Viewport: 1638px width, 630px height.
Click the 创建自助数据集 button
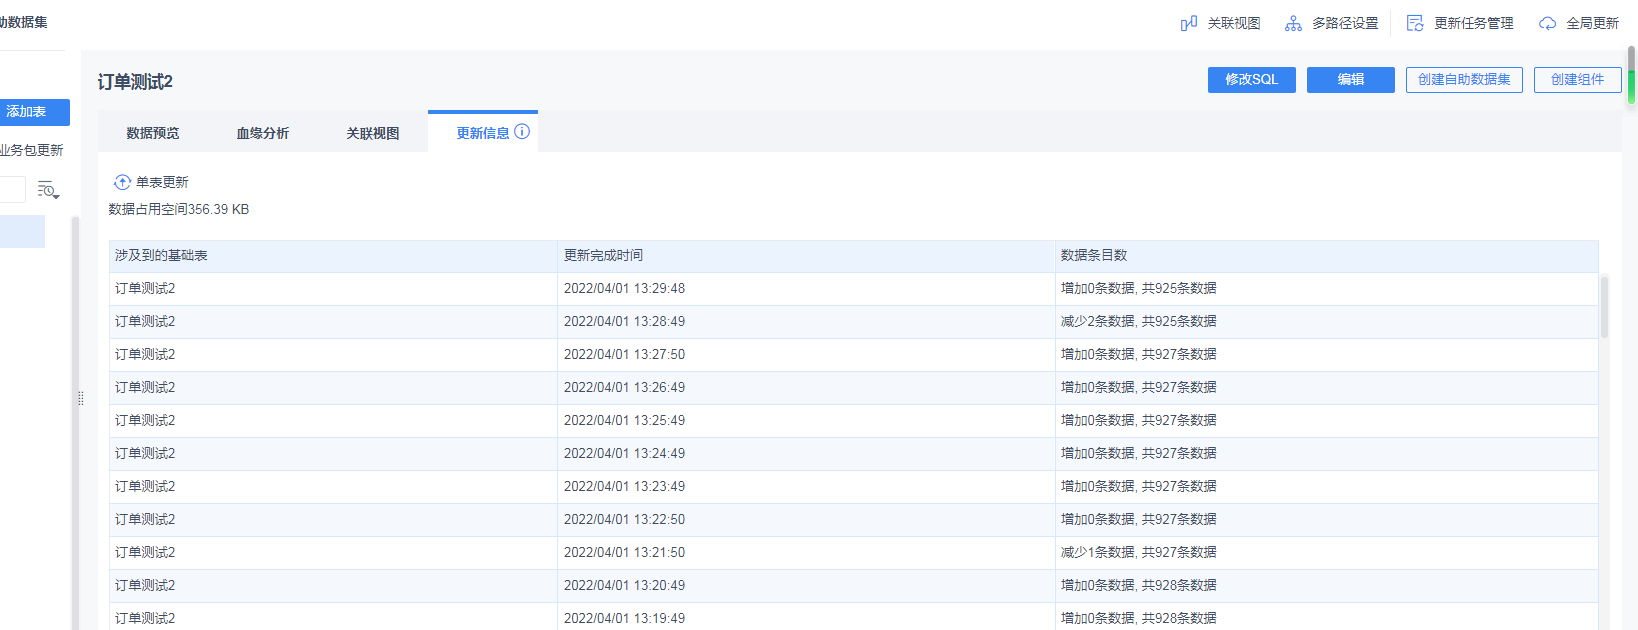[1464, 80]
